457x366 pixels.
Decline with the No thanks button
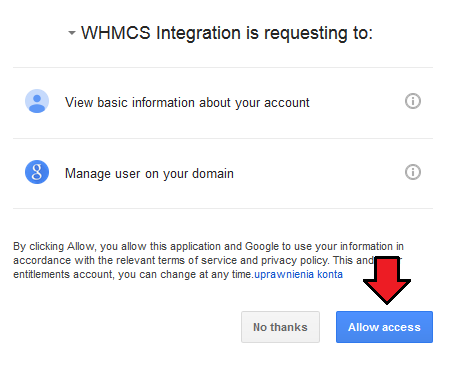pos(280,327)
